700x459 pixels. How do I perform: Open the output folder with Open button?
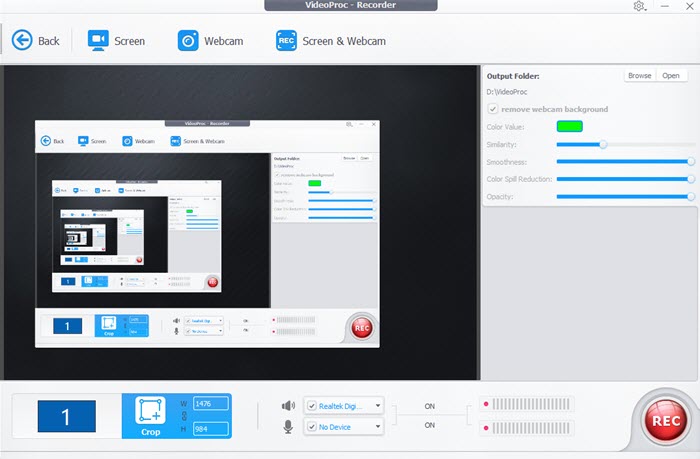click(671, 75)
